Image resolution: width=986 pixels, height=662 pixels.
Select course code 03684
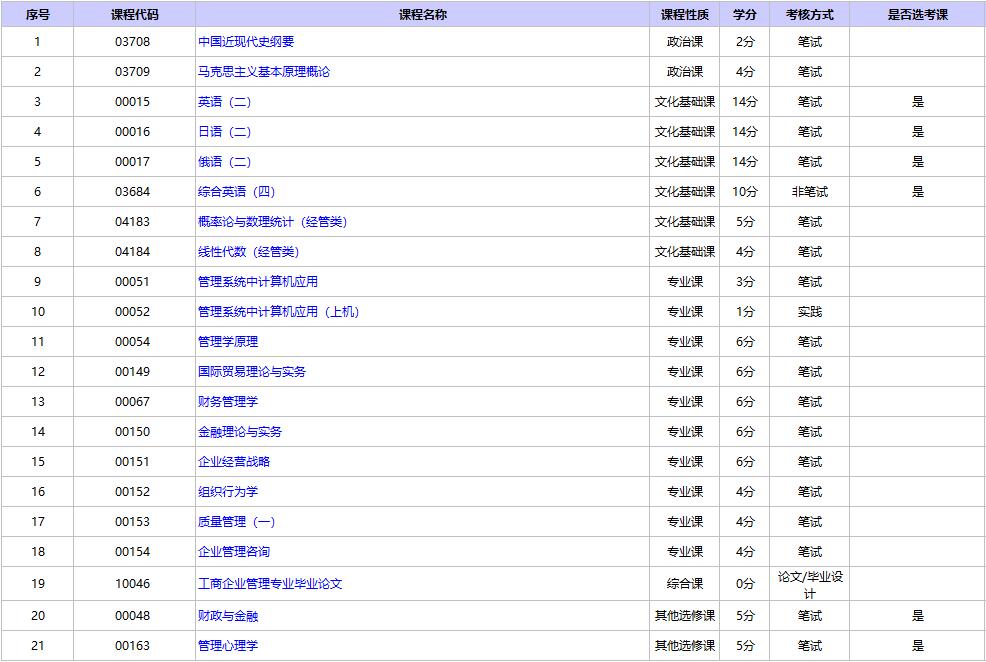click(133, 192)
